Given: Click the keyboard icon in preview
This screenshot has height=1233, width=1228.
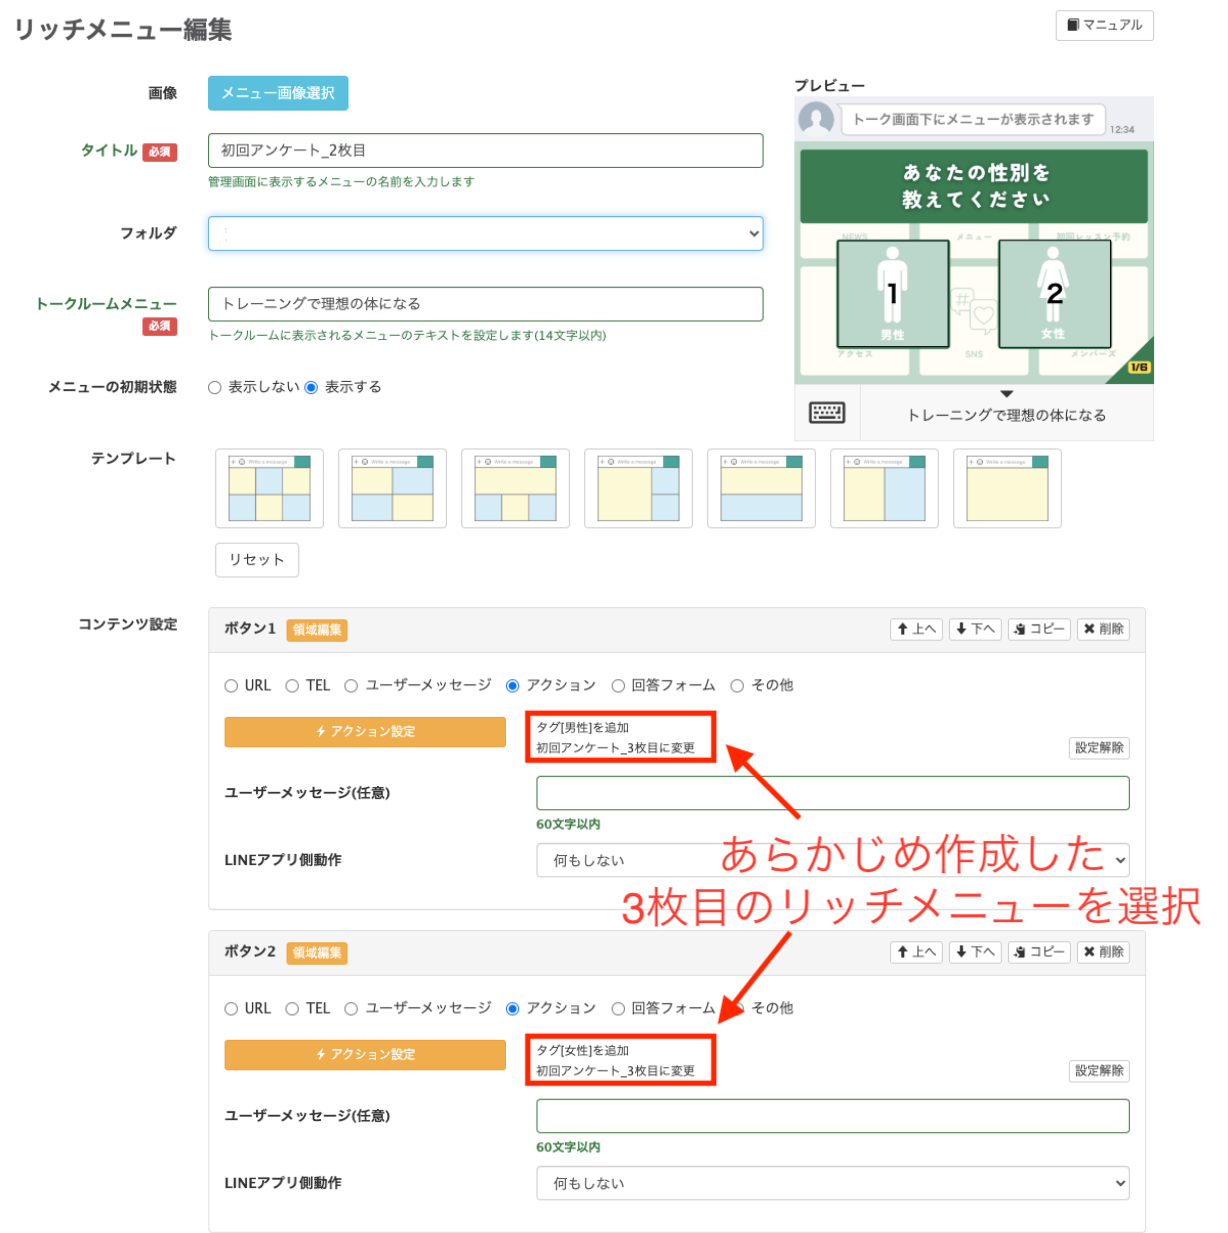Looking at the screenshot, I should point(826,413).
